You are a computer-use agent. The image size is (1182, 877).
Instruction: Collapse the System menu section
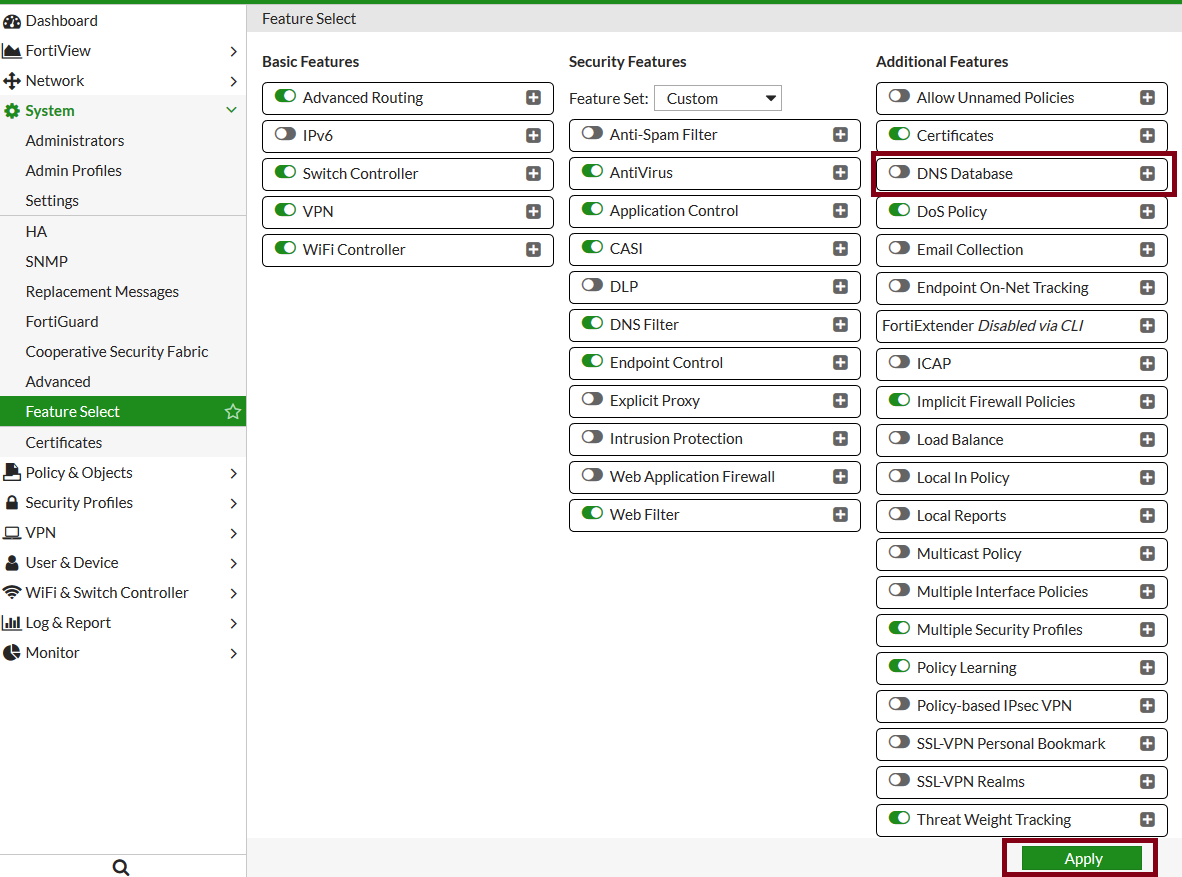point(231,111)
